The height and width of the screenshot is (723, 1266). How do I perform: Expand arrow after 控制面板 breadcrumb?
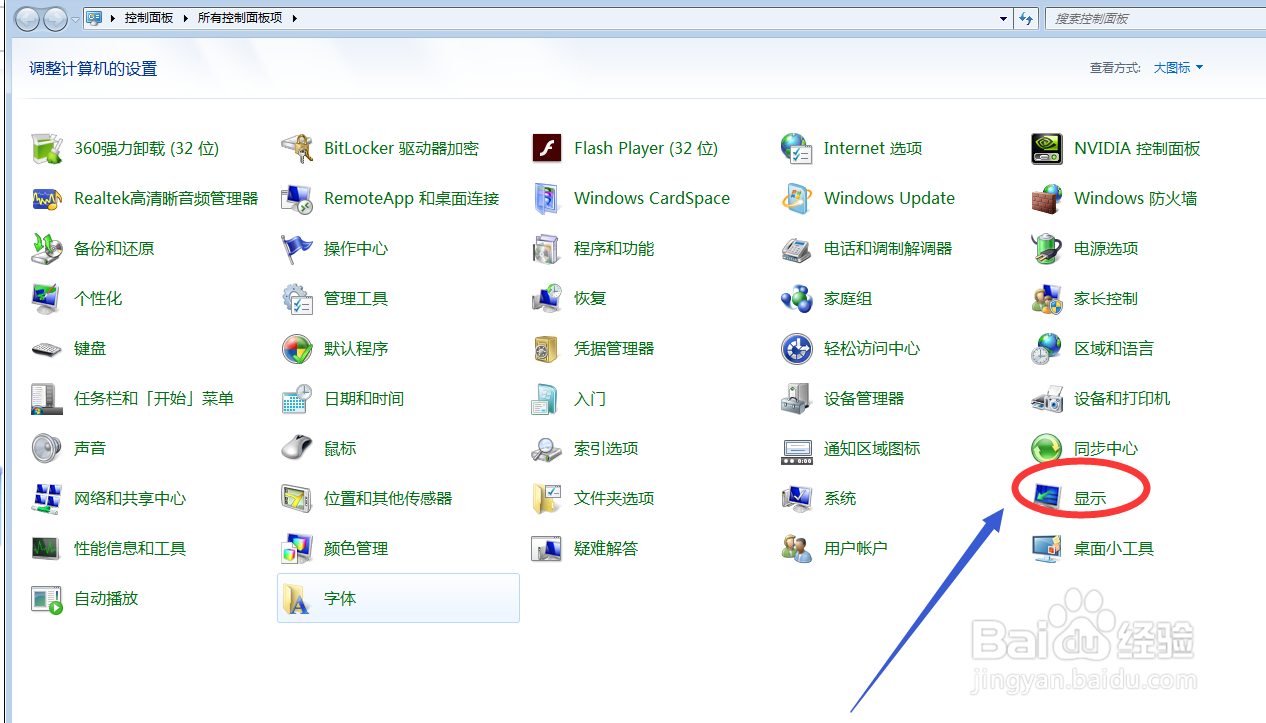(x=185, y=18)
